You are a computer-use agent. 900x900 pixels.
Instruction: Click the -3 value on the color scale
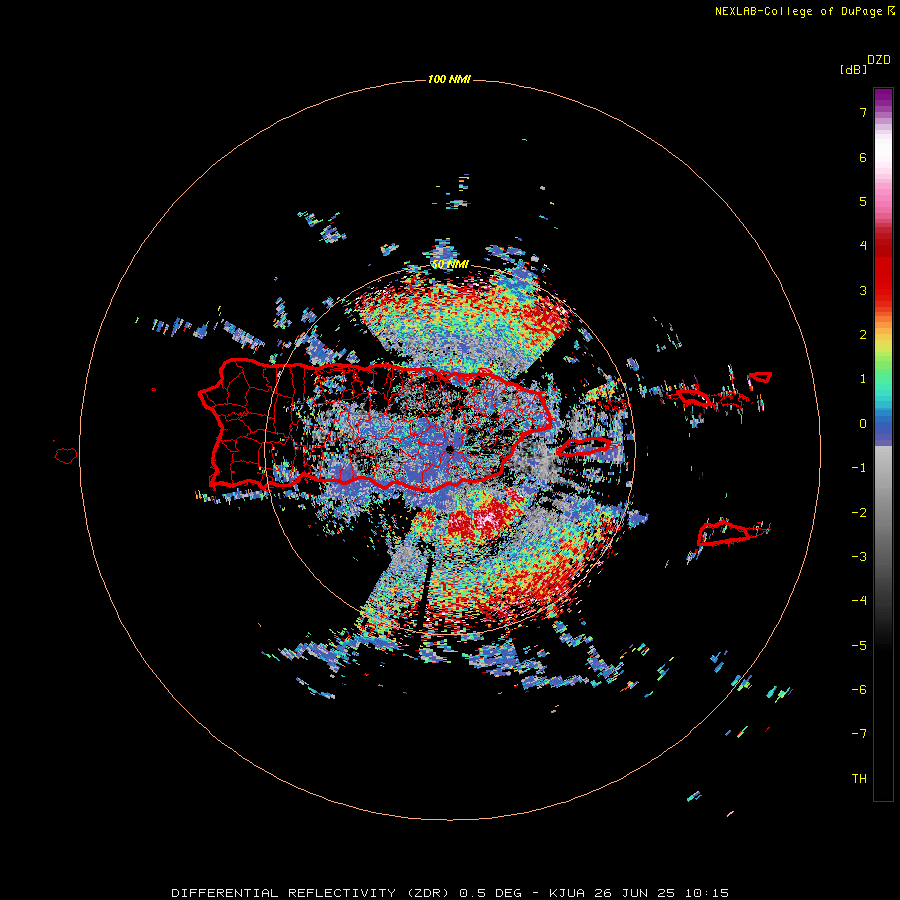[x=859, y=557]
